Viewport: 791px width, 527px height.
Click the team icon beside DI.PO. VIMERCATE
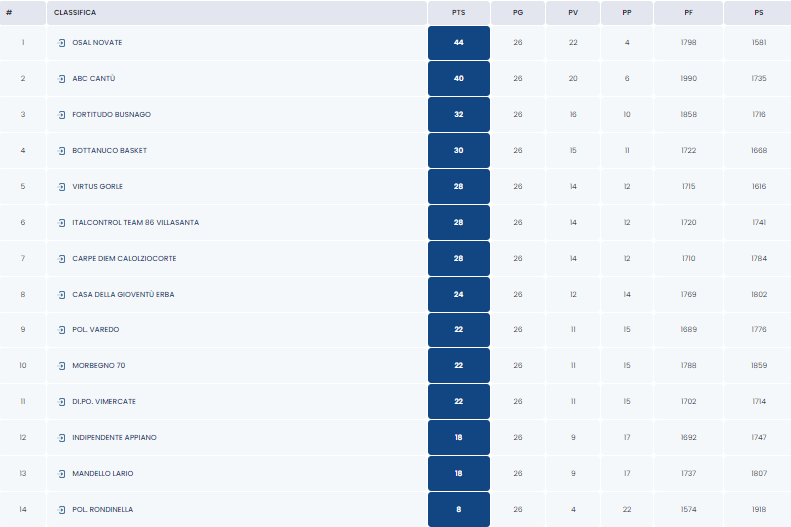pos(62,402)
